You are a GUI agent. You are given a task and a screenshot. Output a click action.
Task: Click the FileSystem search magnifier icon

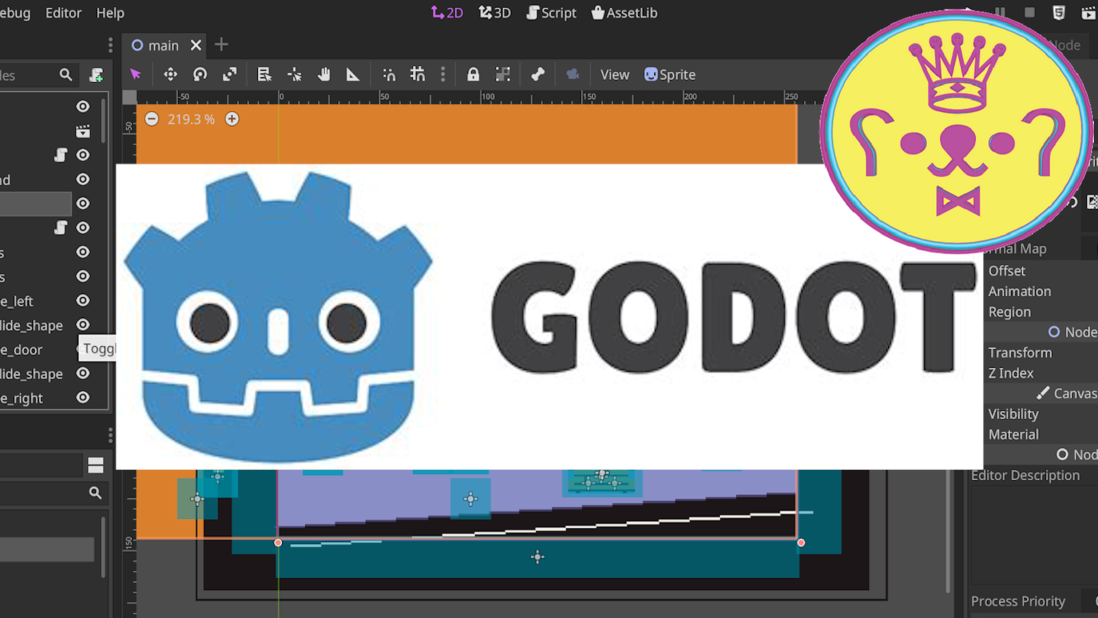click(95, 493)
